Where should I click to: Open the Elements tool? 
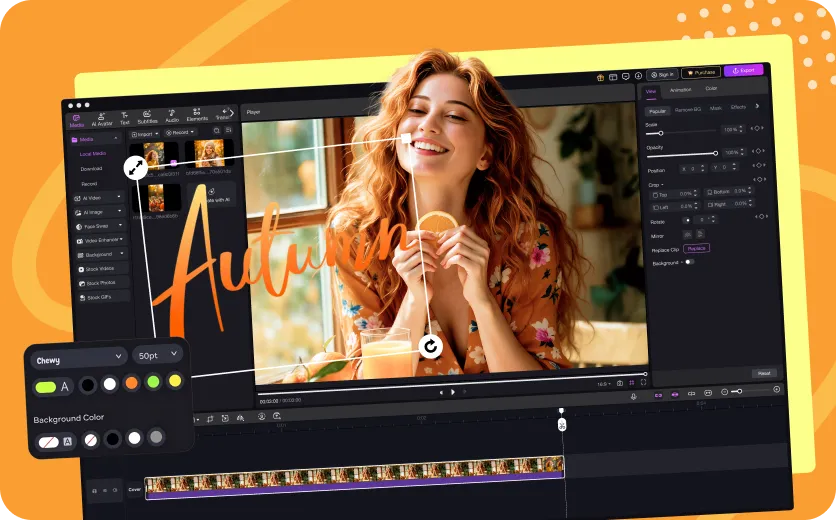pyautogui.click(x=197, y=115)
